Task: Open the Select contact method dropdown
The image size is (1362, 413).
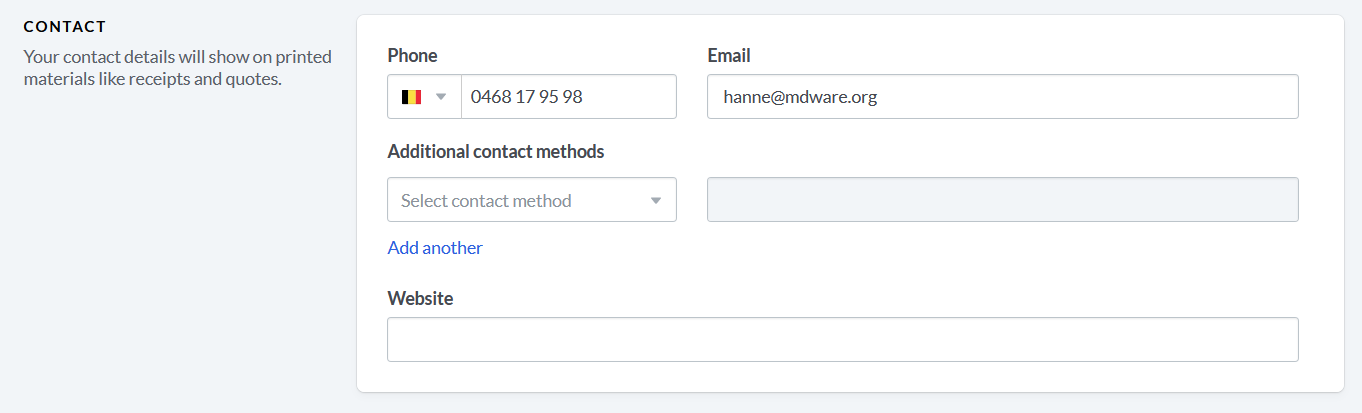Action: 532,200
